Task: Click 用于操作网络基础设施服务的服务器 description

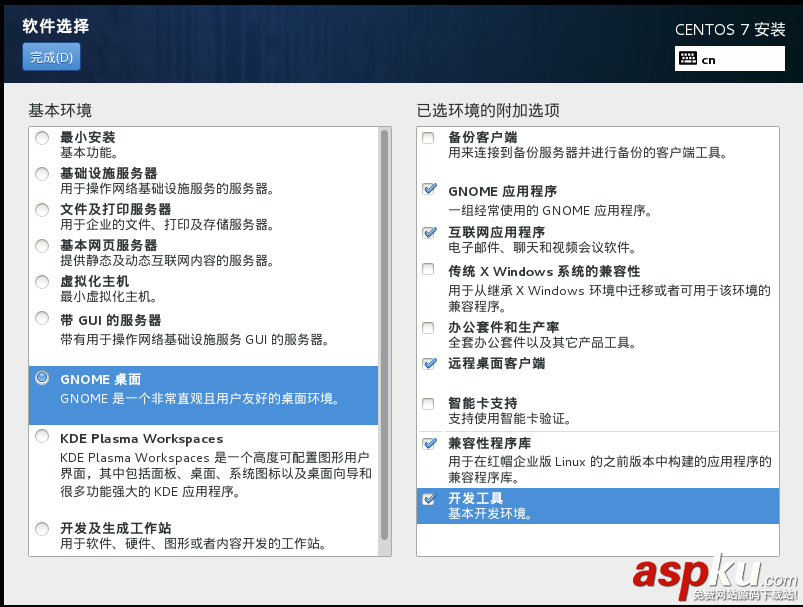Action: (x=167, y=189)
